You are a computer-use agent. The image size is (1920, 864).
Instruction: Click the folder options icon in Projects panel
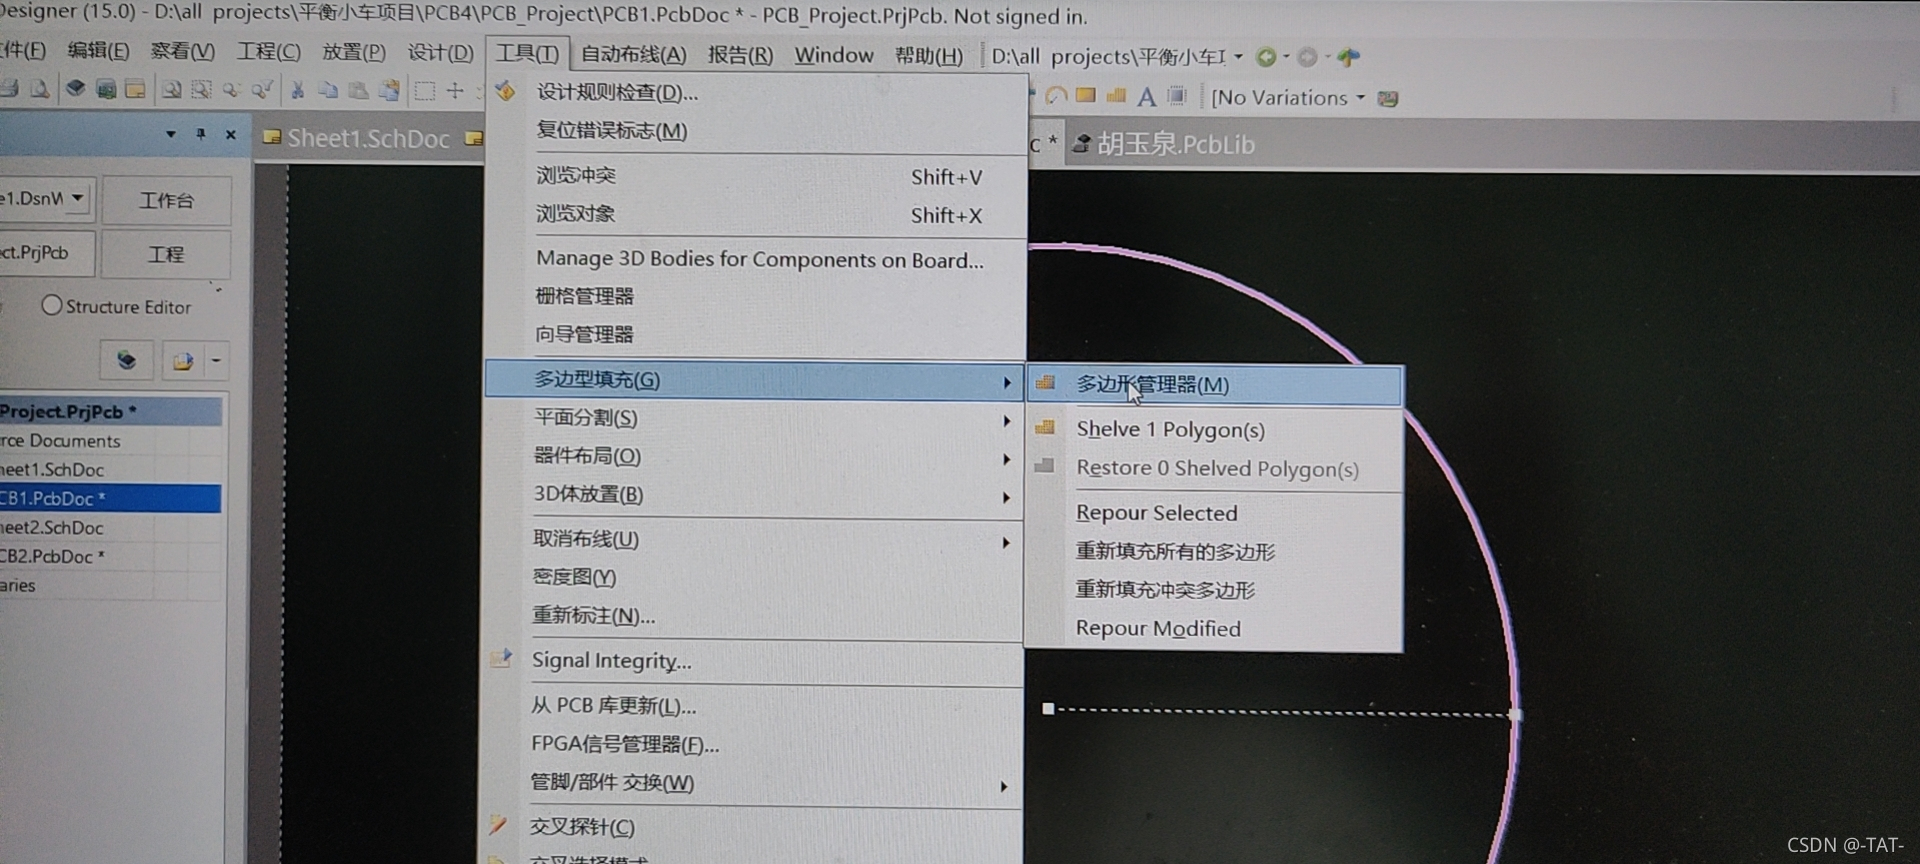(182, 361)
